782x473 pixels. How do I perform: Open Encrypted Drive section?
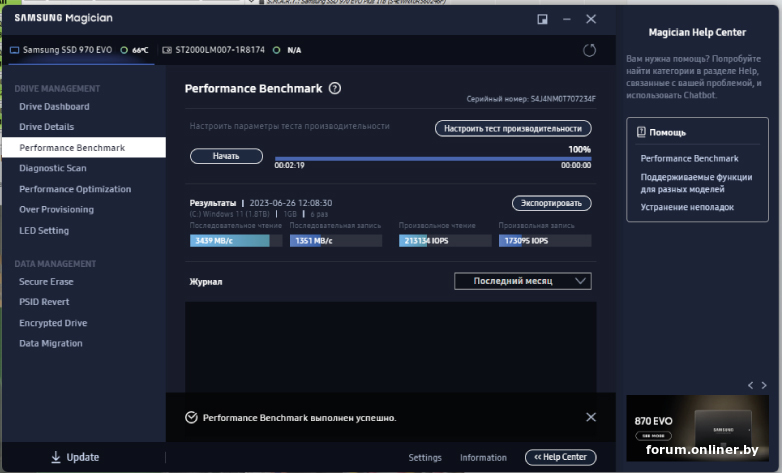tap(53, 323)
